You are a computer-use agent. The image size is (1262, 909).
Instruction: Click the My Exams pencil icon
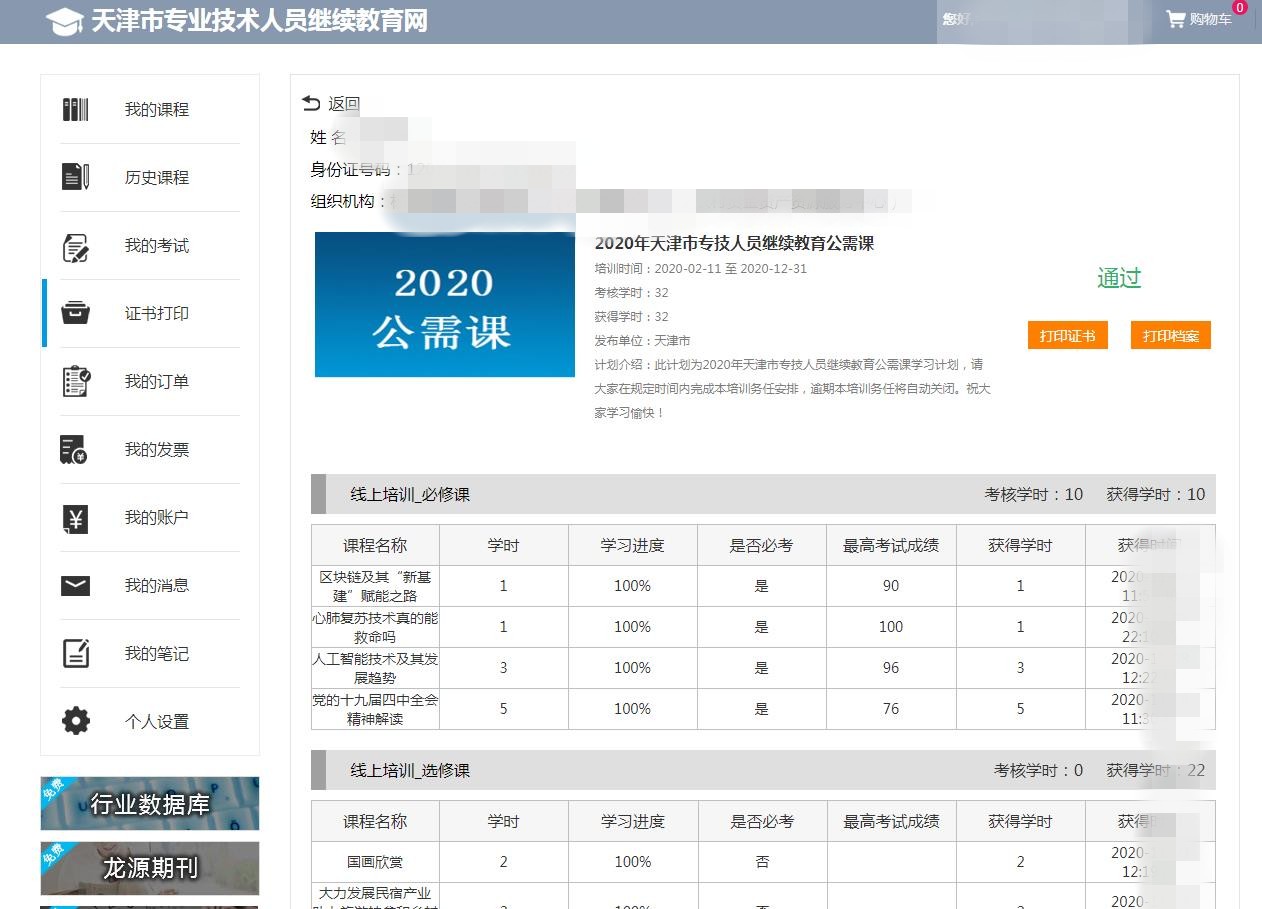[76, 246]
